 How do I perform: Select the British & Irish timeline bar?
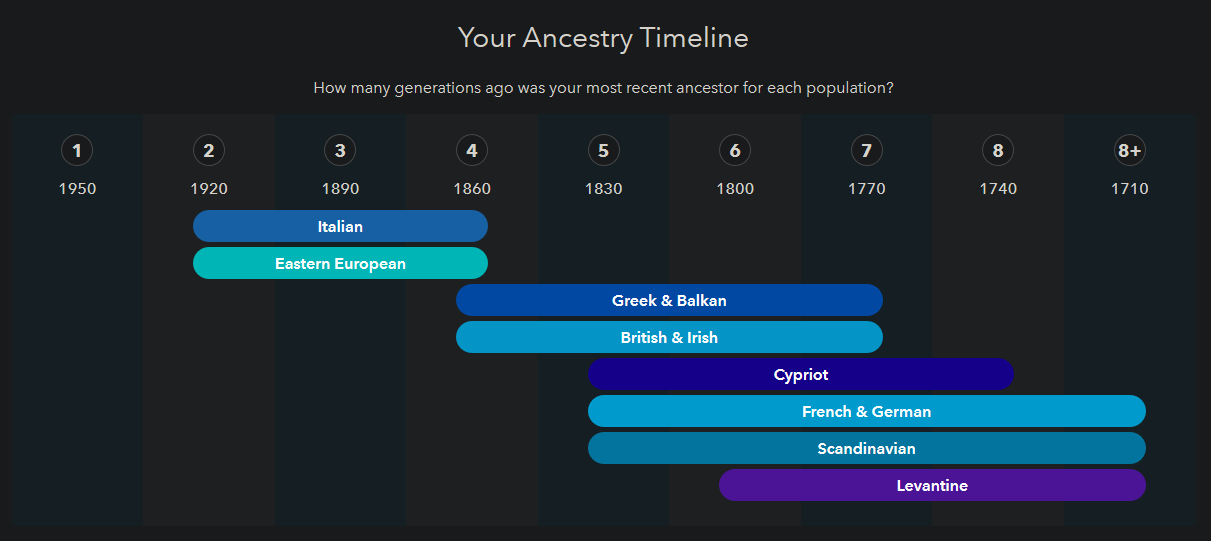(x=669, y=337)
